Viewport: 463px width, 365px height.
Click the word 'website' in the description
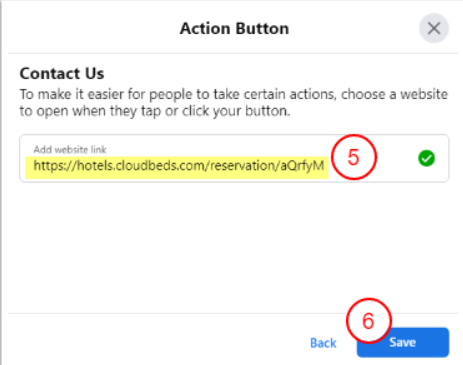(x=424, y=94)
